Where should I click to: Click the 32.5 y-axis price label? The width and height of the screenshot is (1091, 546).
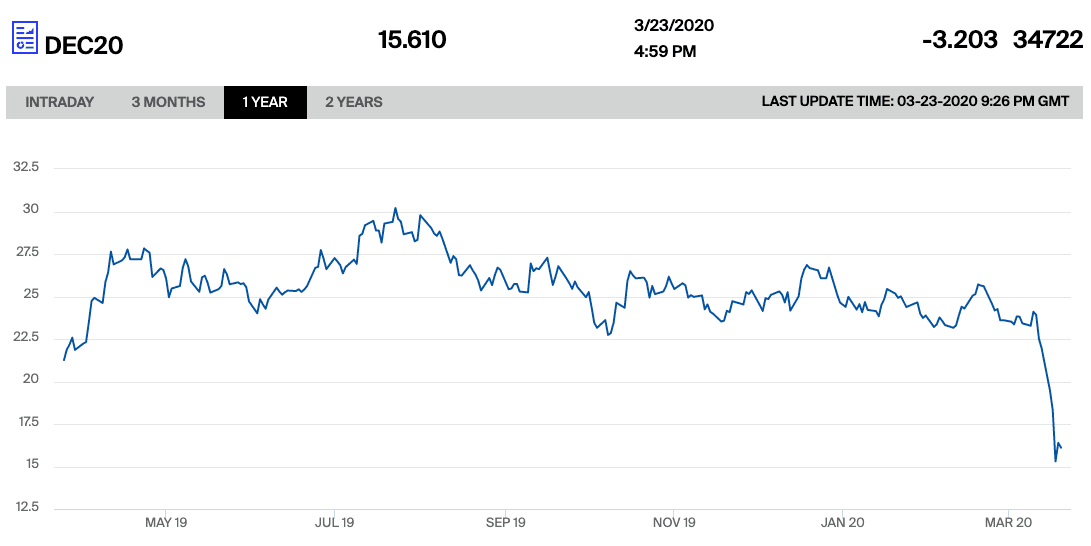25,168
